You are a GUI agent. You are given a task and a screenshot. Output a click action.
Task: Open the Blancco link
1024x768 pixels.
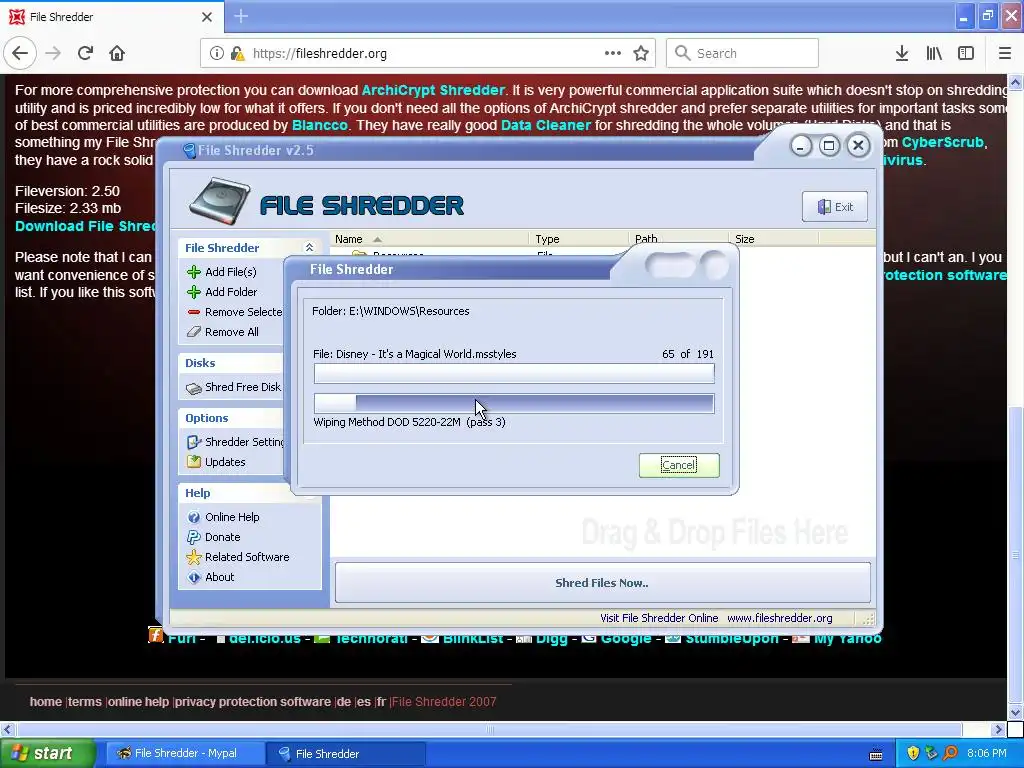(320, 125)
